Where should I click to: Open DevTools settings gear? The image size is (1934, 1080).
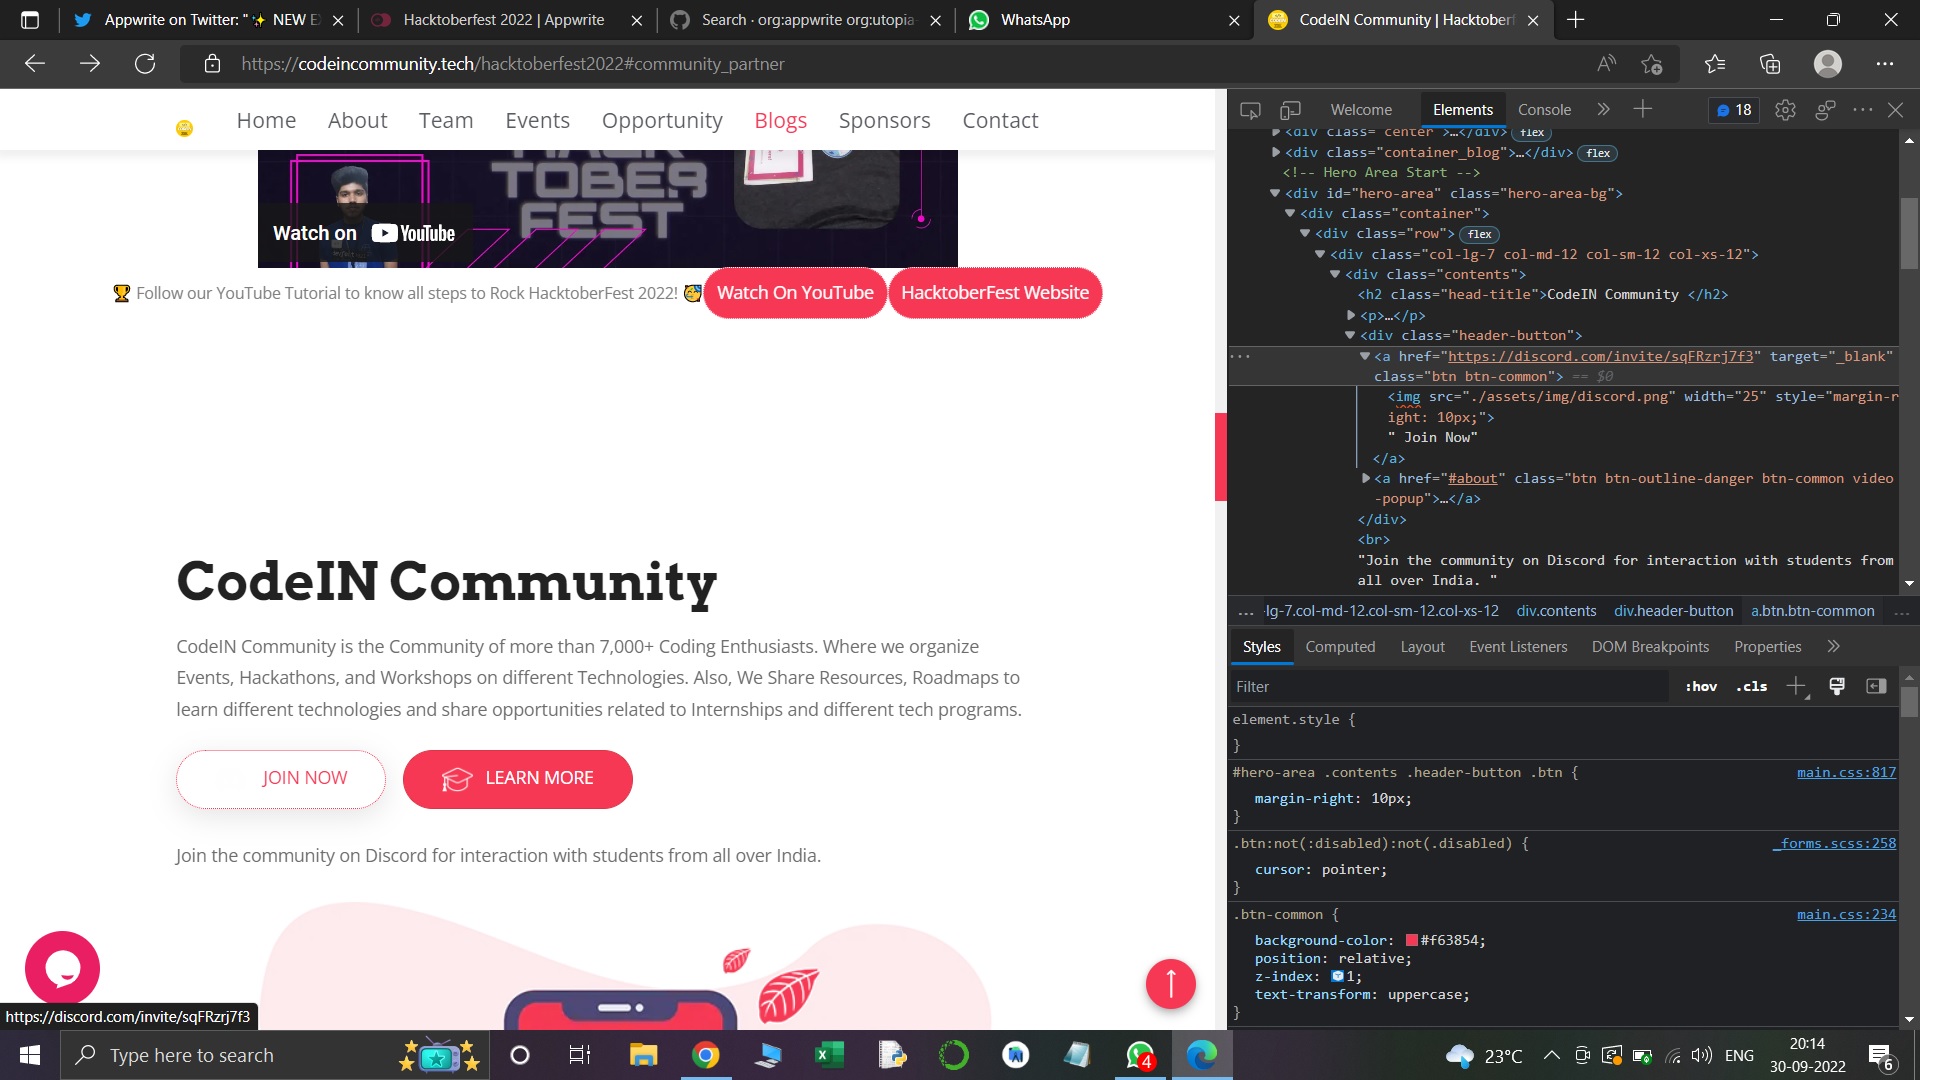point(1786,110)
